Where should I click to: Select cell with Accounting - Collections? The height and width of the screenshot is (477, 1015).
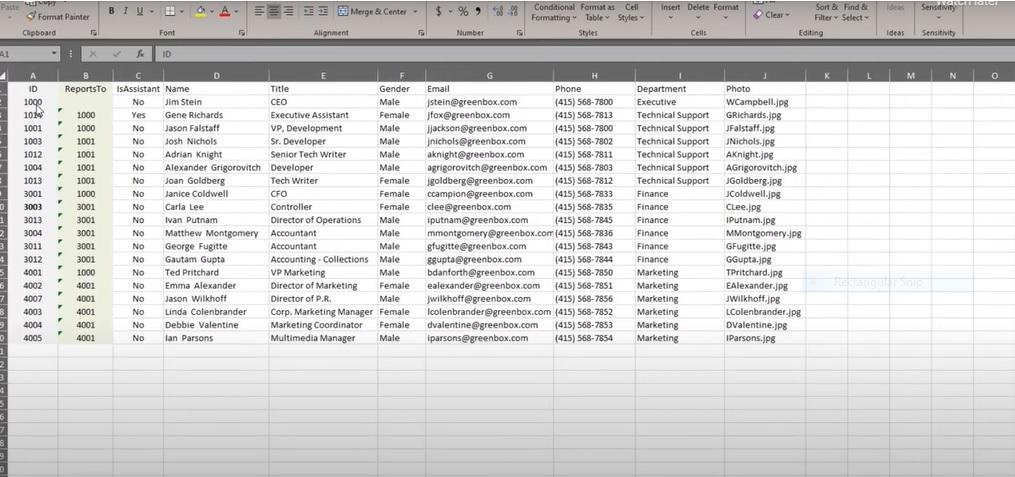coord(324,259)
